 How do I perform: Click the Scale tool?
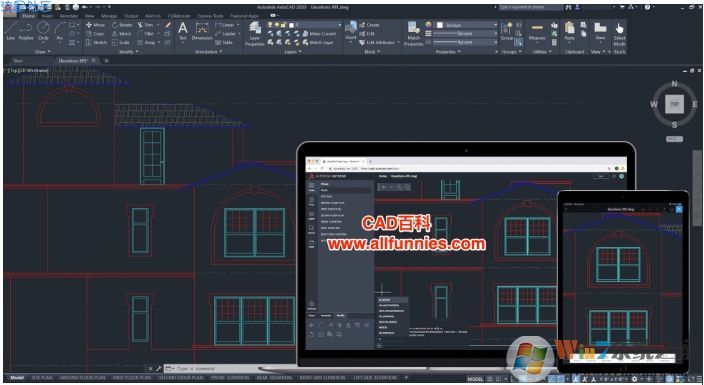(120, 42)
